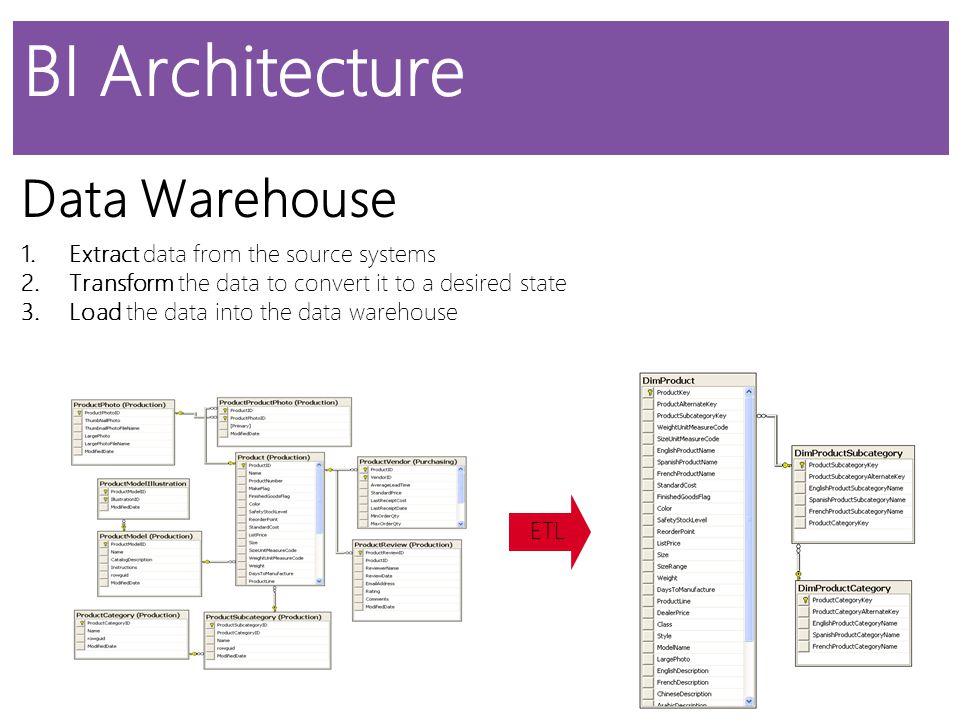Select ModelName row in DimProduct
This screenshot has width=960, height=720.
[693, 648]
